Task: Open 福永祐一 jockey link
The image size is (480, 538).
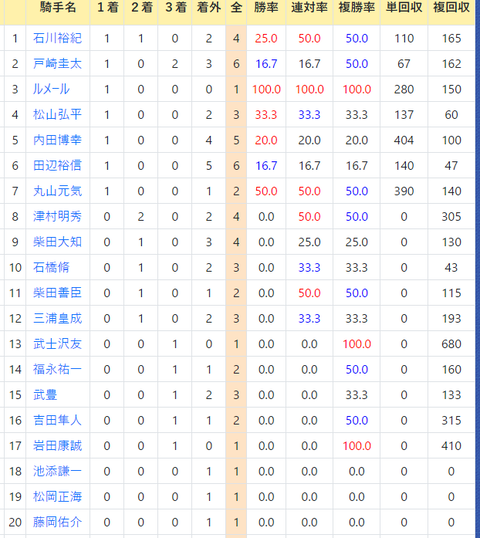Action: [x=57, y=369]
